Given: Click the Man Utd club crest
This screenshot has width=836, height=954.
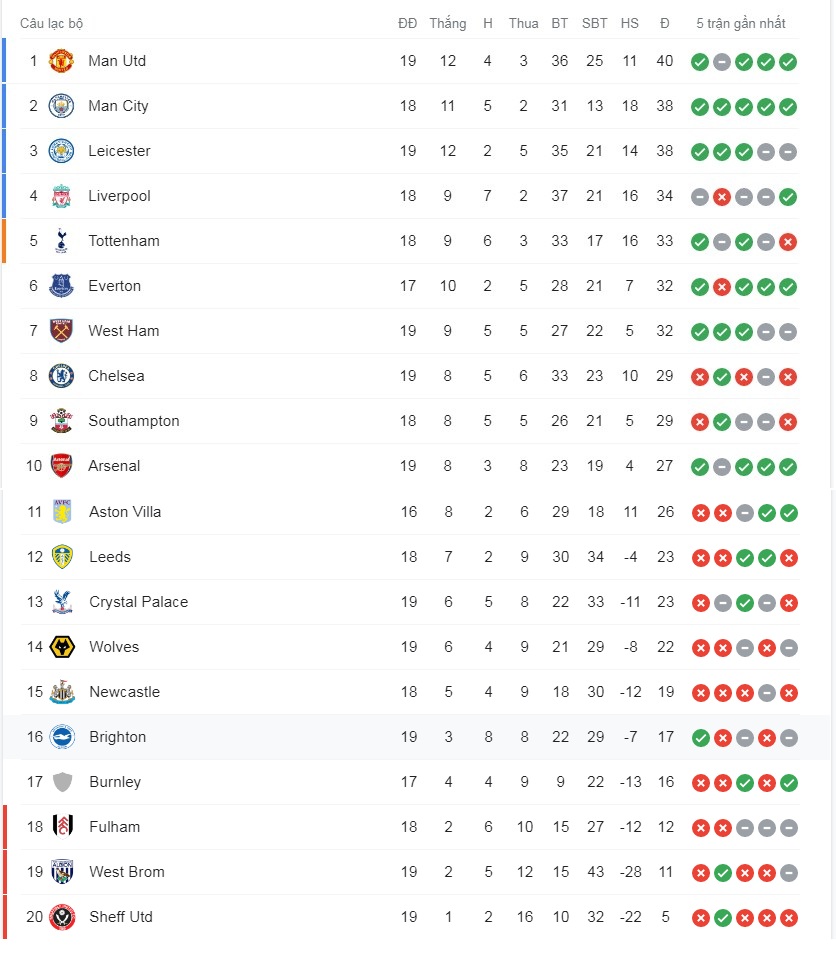Looking at the screenshot, I should [62, 61].
